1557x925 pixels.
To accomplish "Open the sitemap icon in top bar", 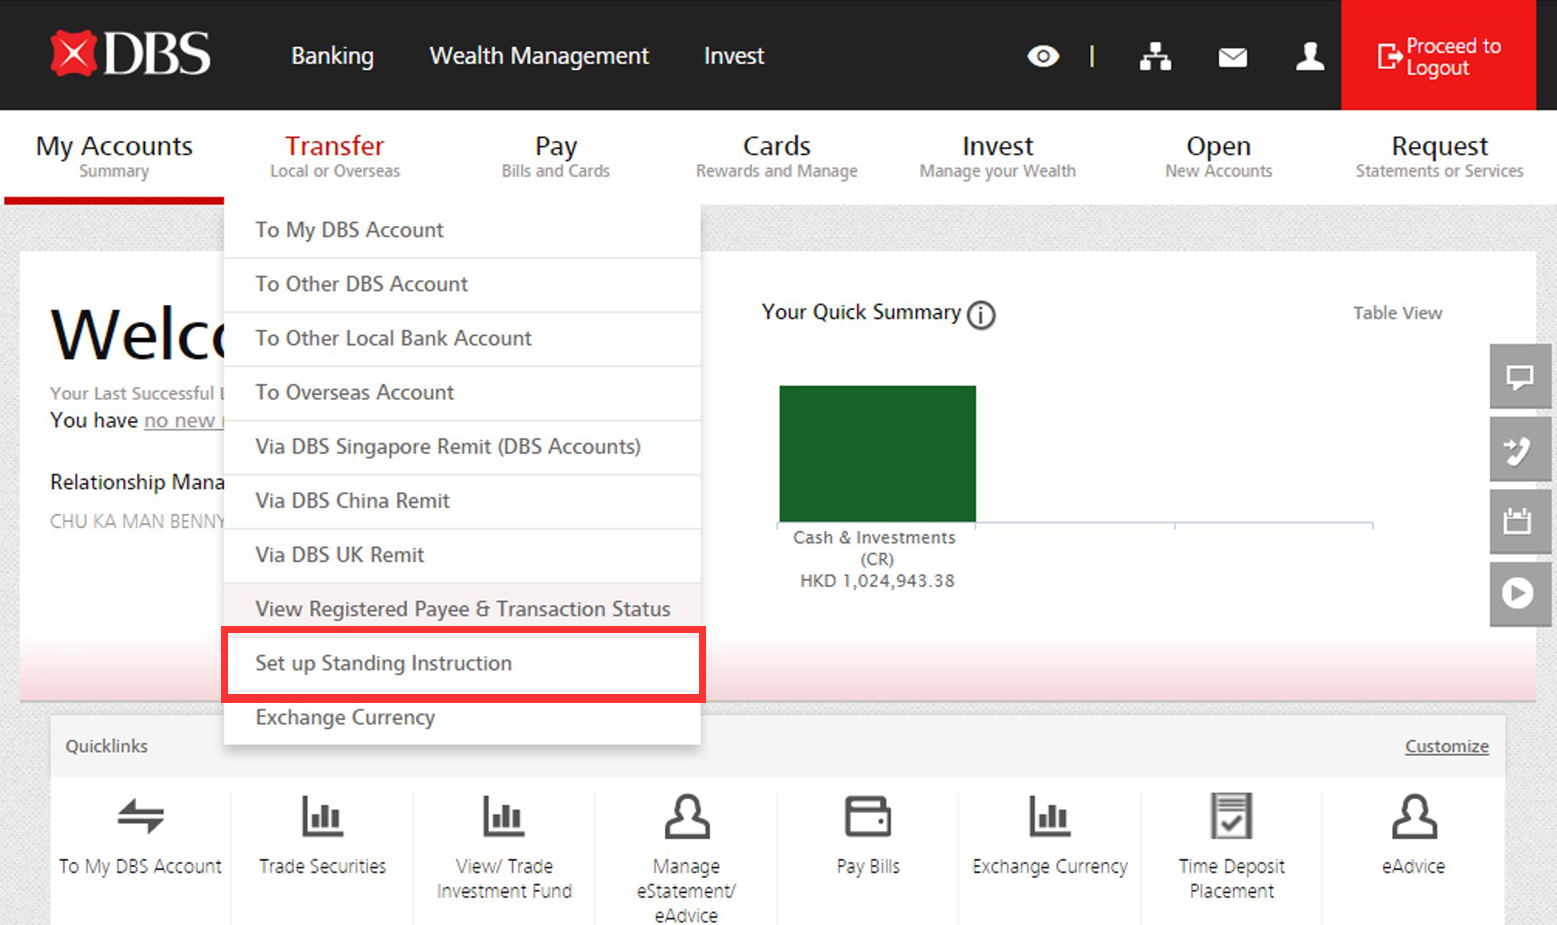I will tap(1155, 57).
